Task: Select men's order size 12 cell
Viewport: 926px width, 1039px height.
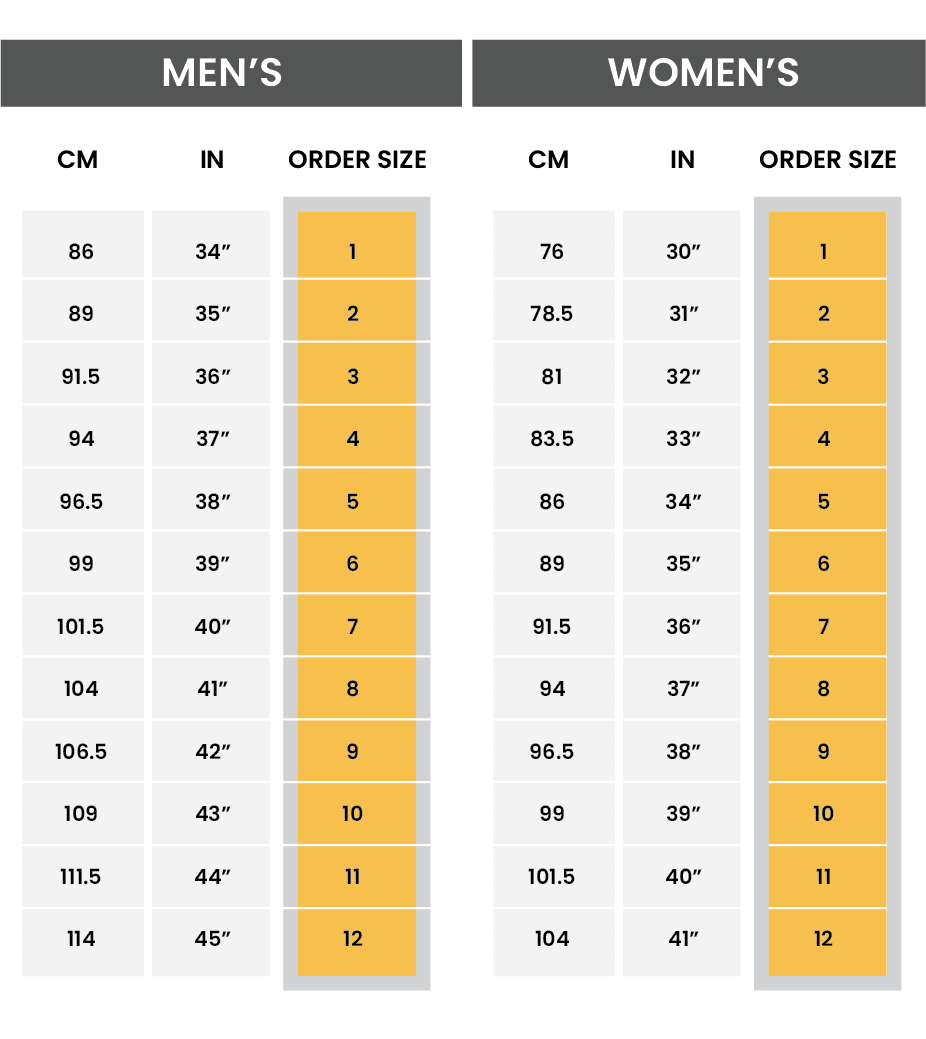Action: click(357, 942)
